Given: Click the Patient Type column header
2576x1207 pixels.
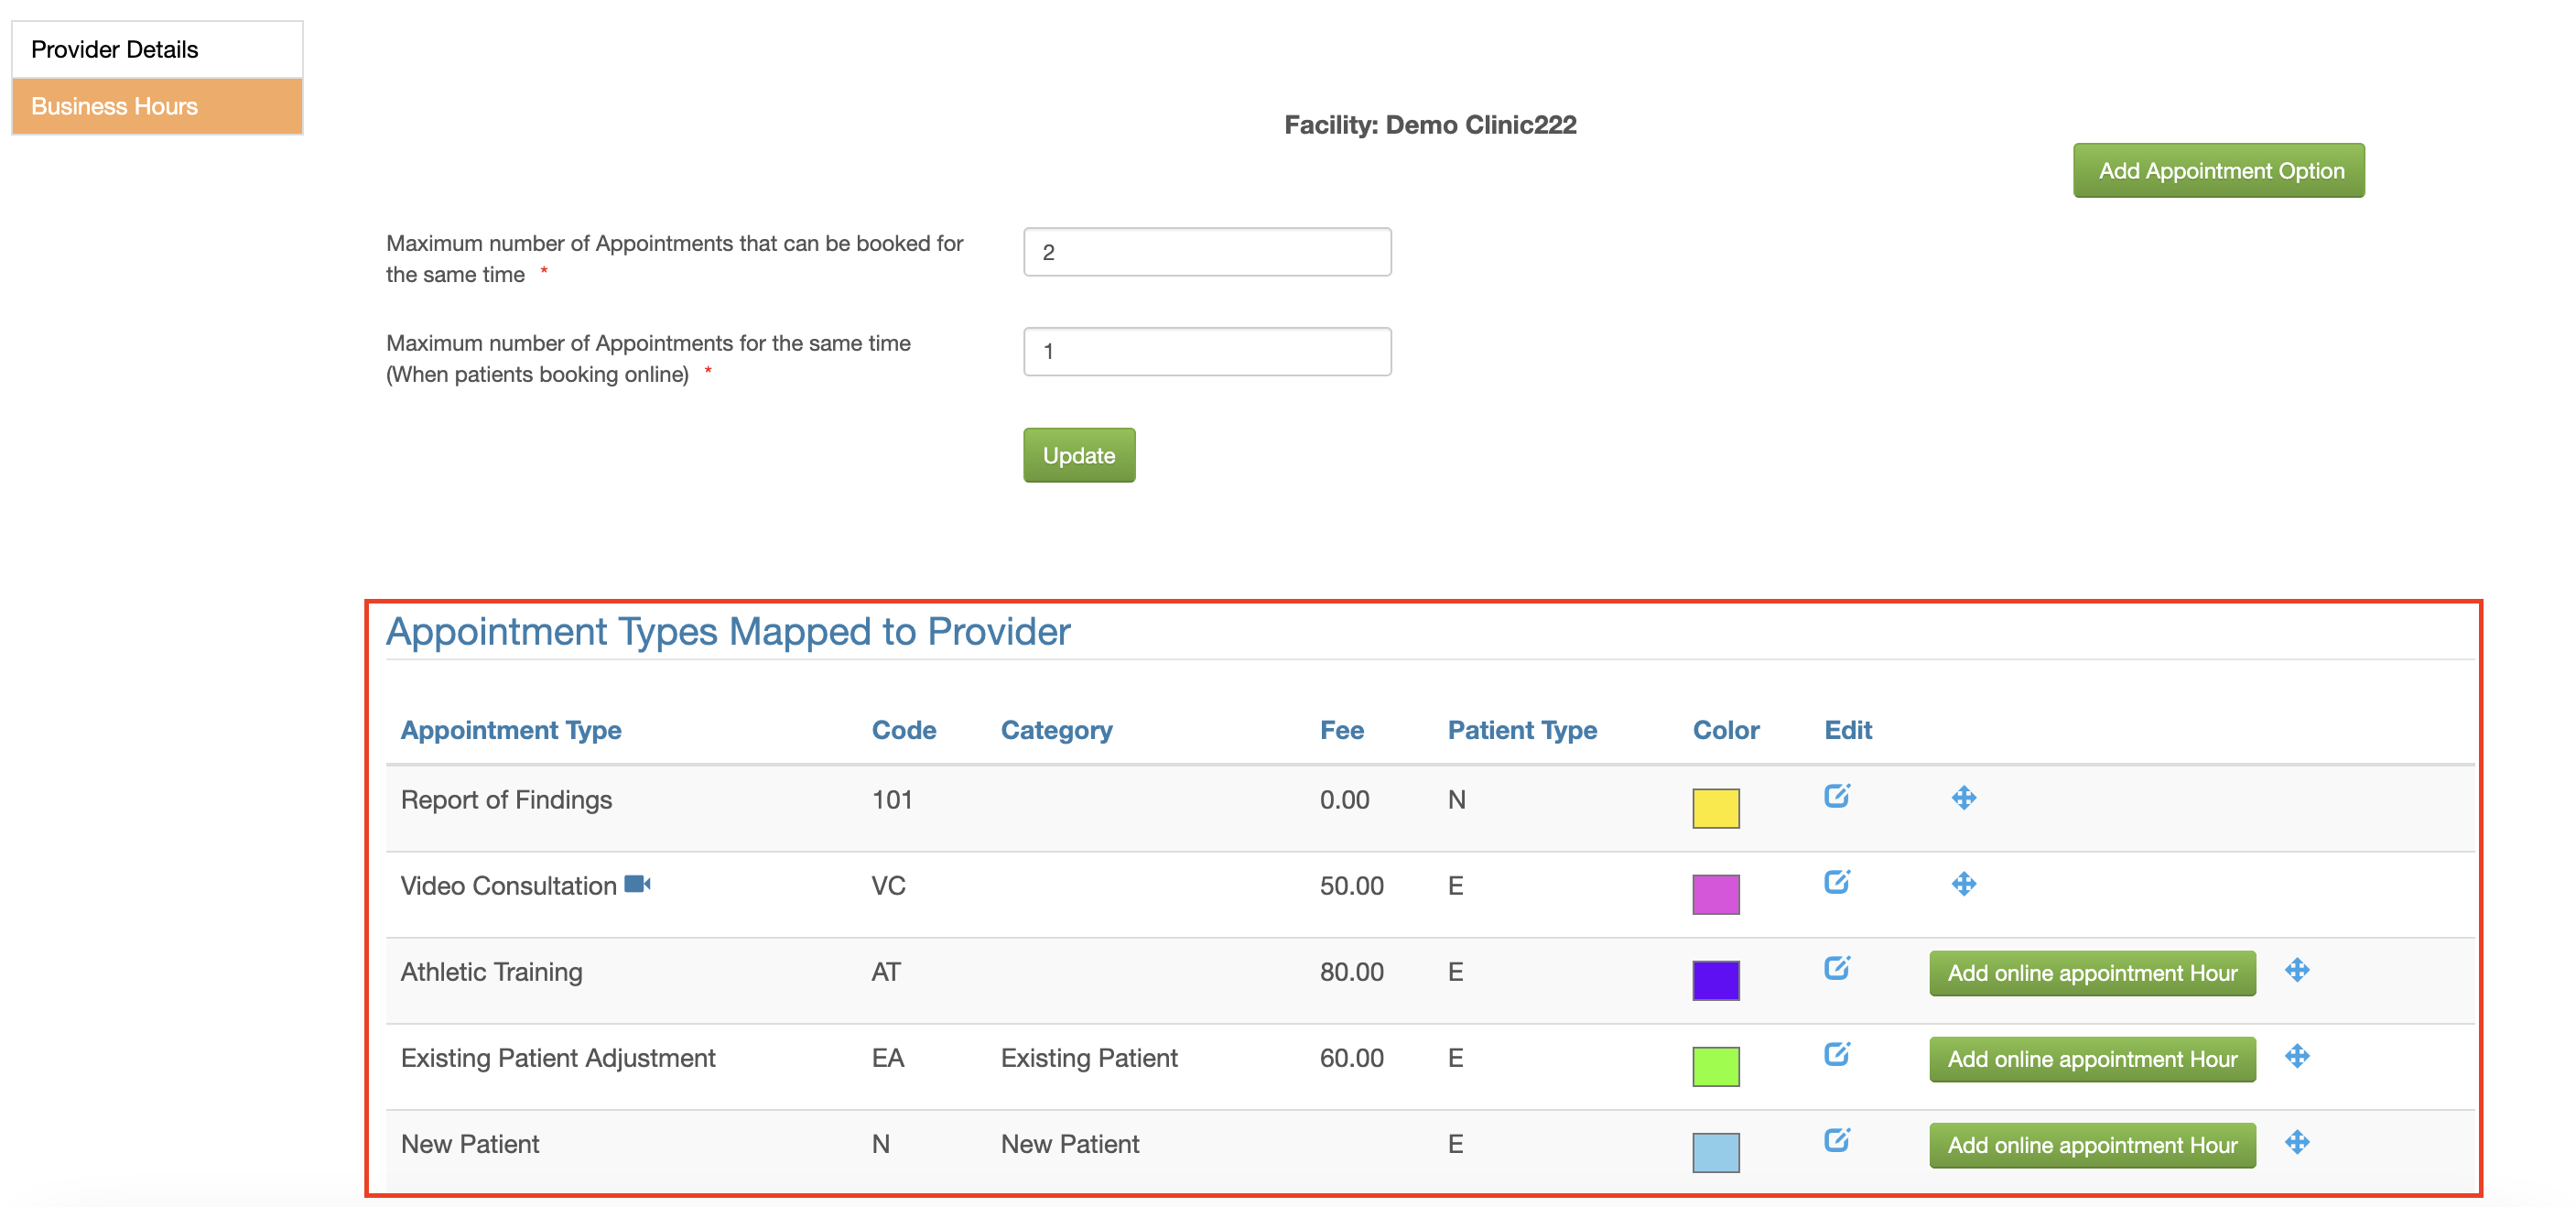Looking at the screenshot, I should pyautogui.click(x=1522, y=730).
